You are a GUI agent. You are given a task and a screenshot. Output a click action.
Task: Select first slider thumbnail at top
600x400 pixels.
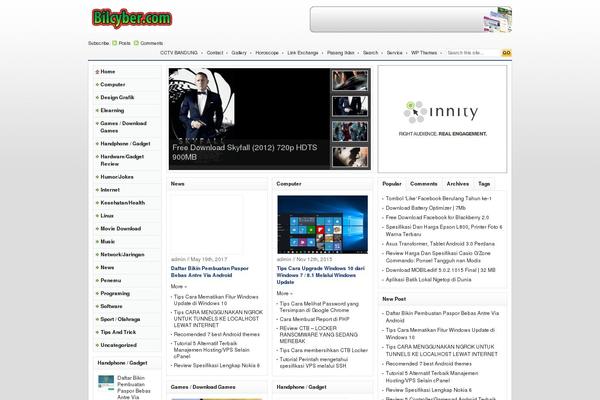pyautogui.click(x=350, y=81)
